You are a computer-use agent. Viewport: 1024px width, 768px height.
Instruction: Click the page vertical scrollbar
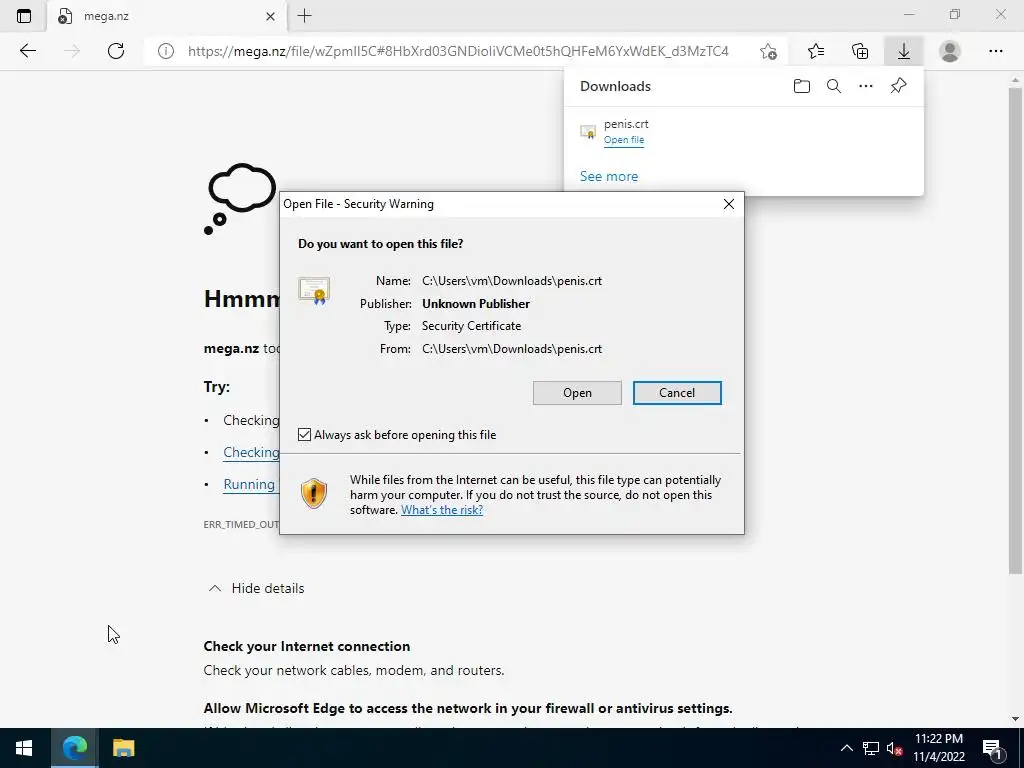[x=1016, y=333]
